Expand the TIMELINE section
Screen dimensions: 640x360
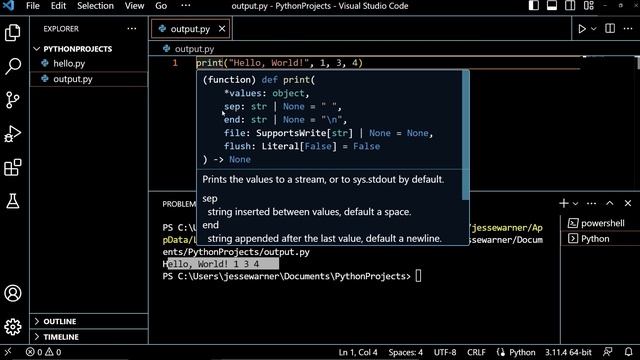click(61, 337)
